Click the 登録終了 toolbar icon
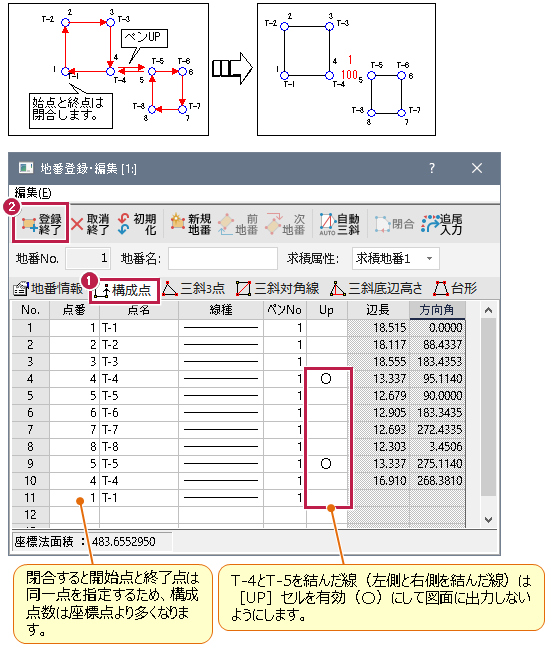 [41, 224]
